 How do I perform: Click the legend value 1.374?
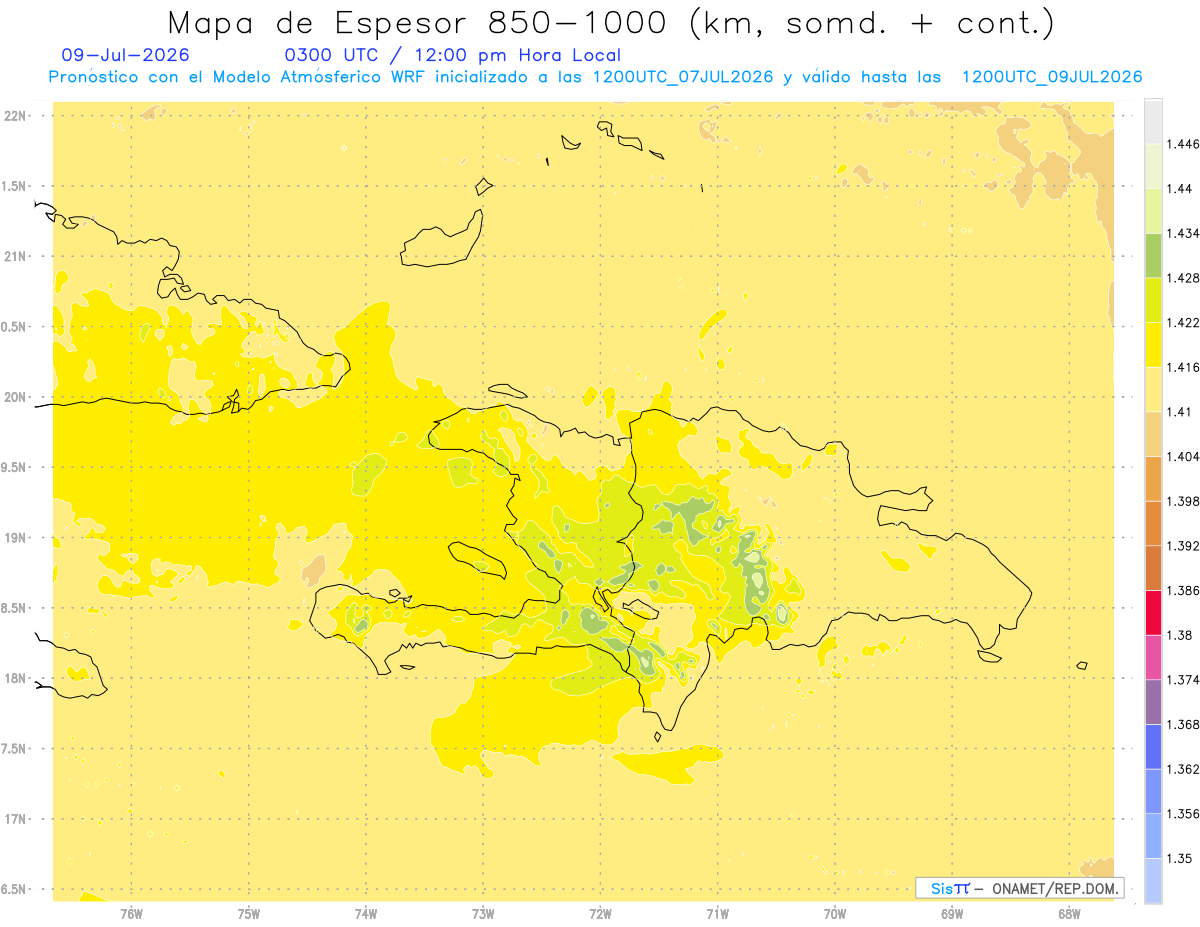coord(1184,680)
